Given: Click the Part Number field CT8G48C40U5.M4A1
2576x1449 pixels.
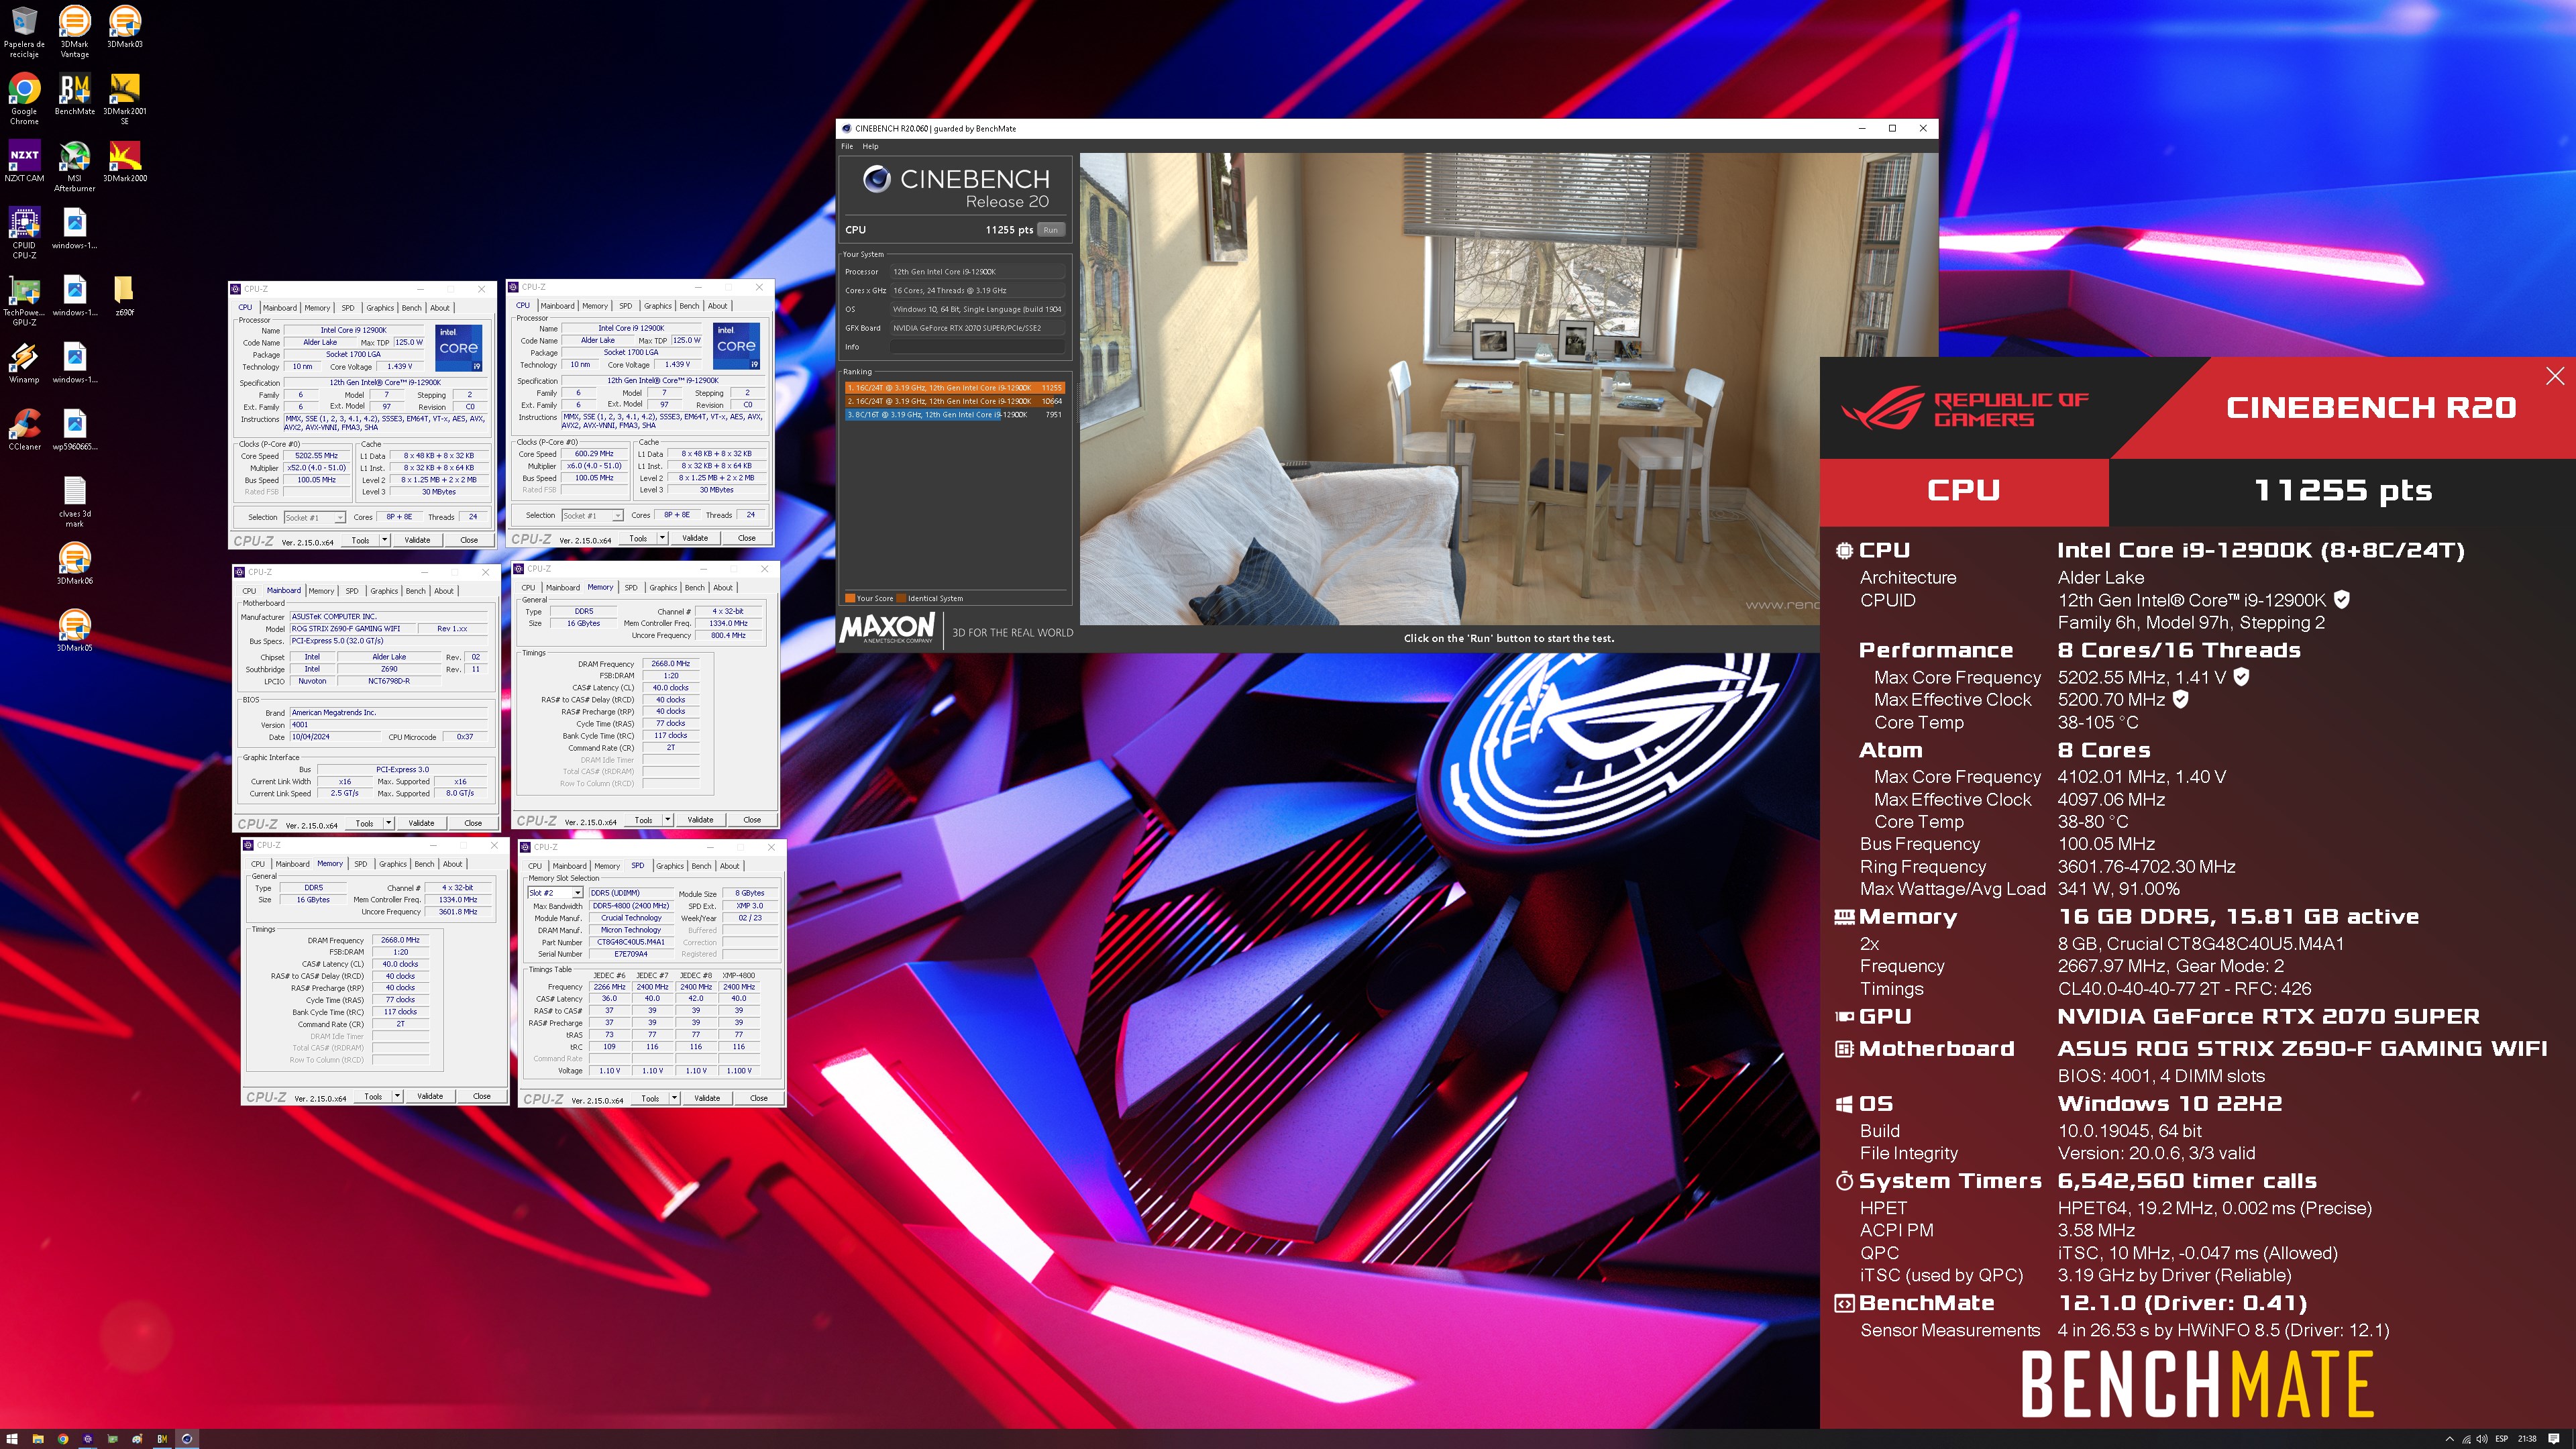Looking at the screenshot, I should (631, 942).
